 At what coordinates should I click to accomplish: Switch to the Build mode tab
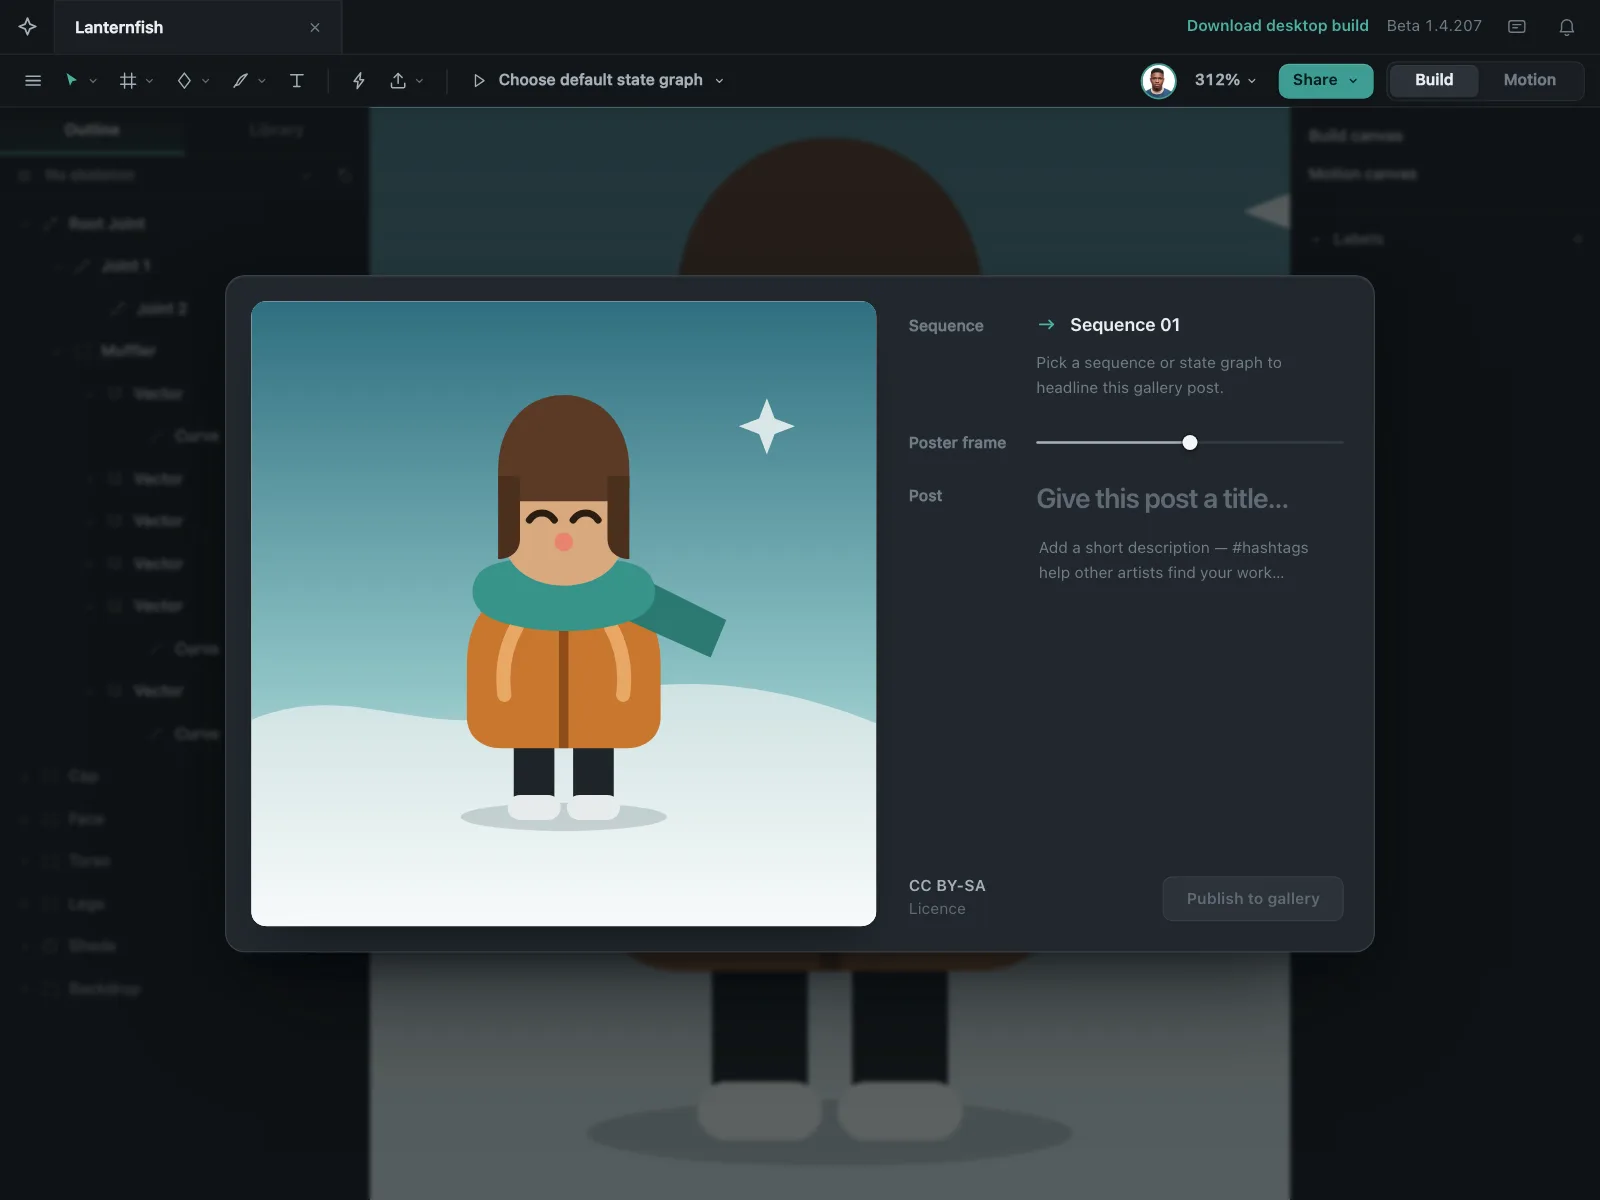click(x=1434, y=80)
